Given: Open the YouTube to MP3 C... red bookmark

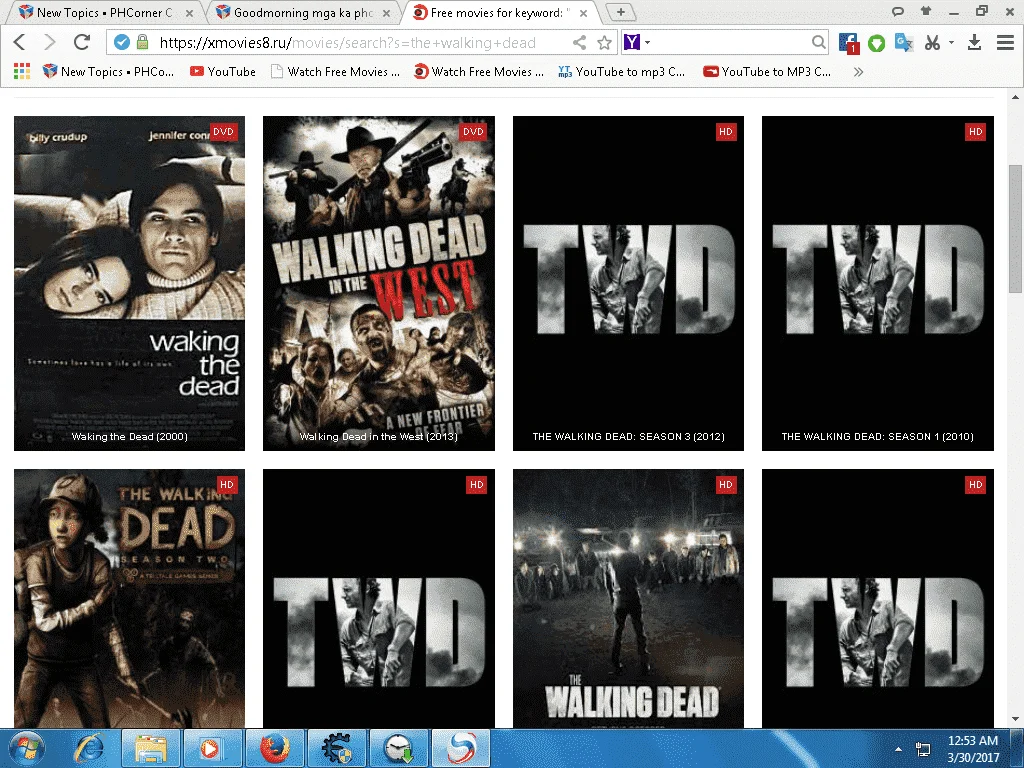Looking at the screenshot, I should click(767, 72).
